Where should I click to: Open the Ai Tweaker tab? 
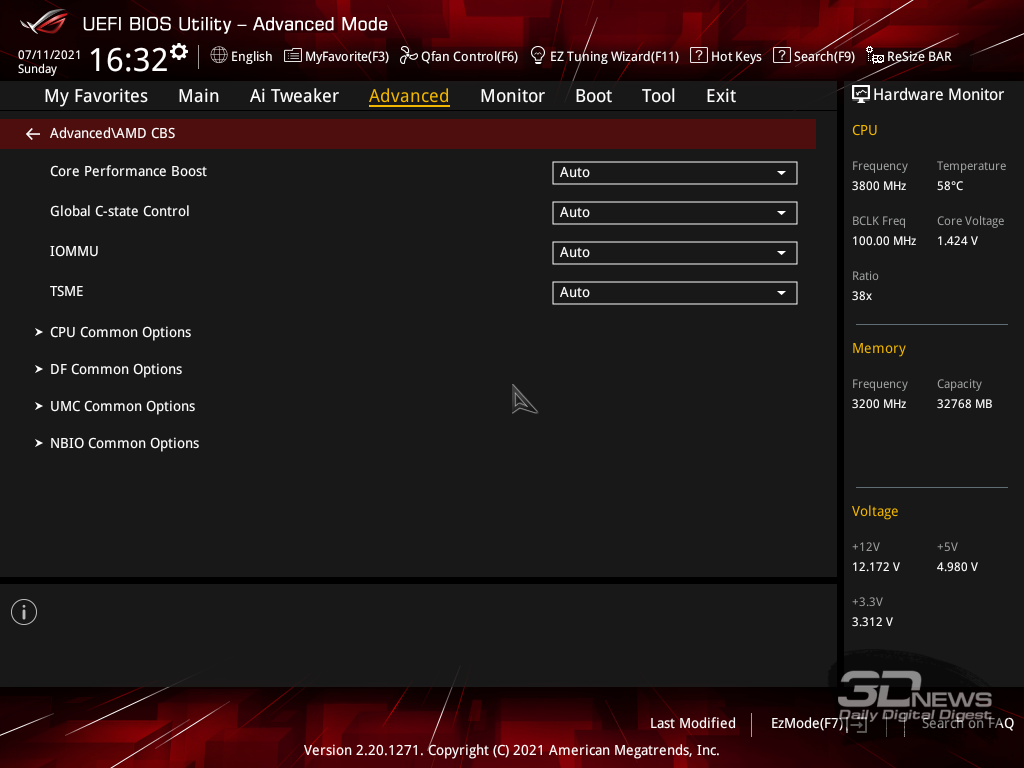click(294, 96)
